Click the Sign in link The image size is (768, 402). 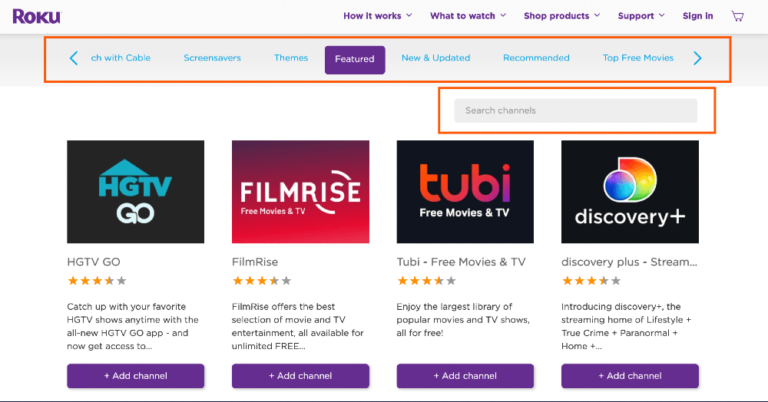point(697,16)
